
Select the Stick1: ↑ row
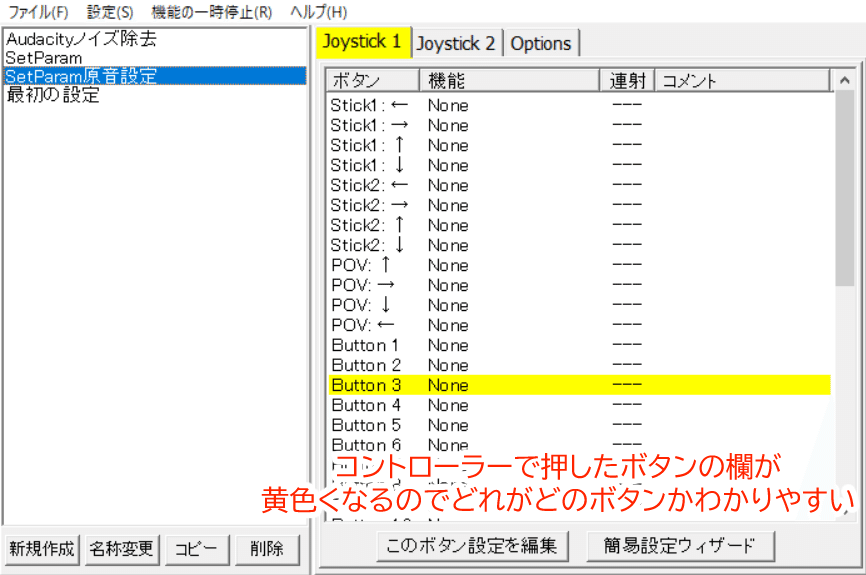pos(579,145)
